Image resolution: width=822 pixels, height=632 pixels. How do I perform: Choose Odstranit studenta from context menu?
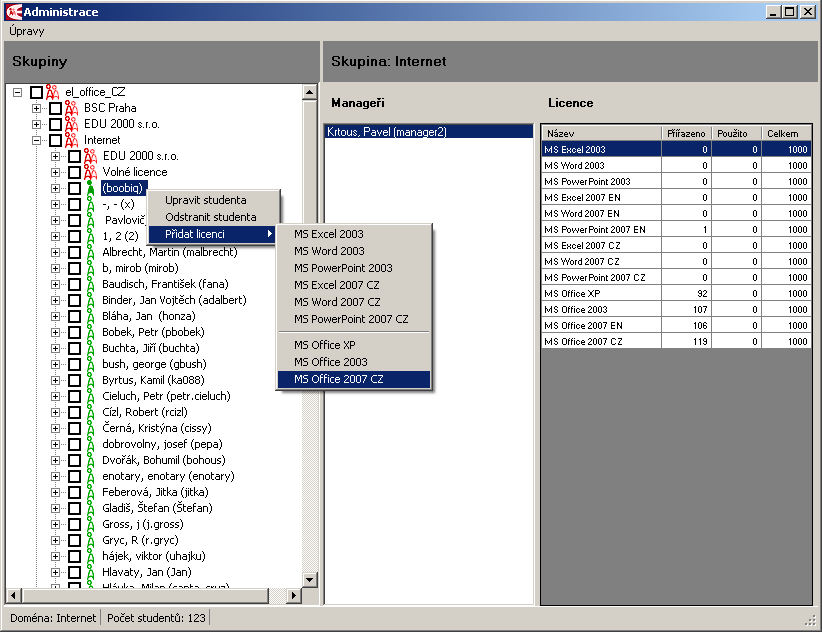(211, 217)
